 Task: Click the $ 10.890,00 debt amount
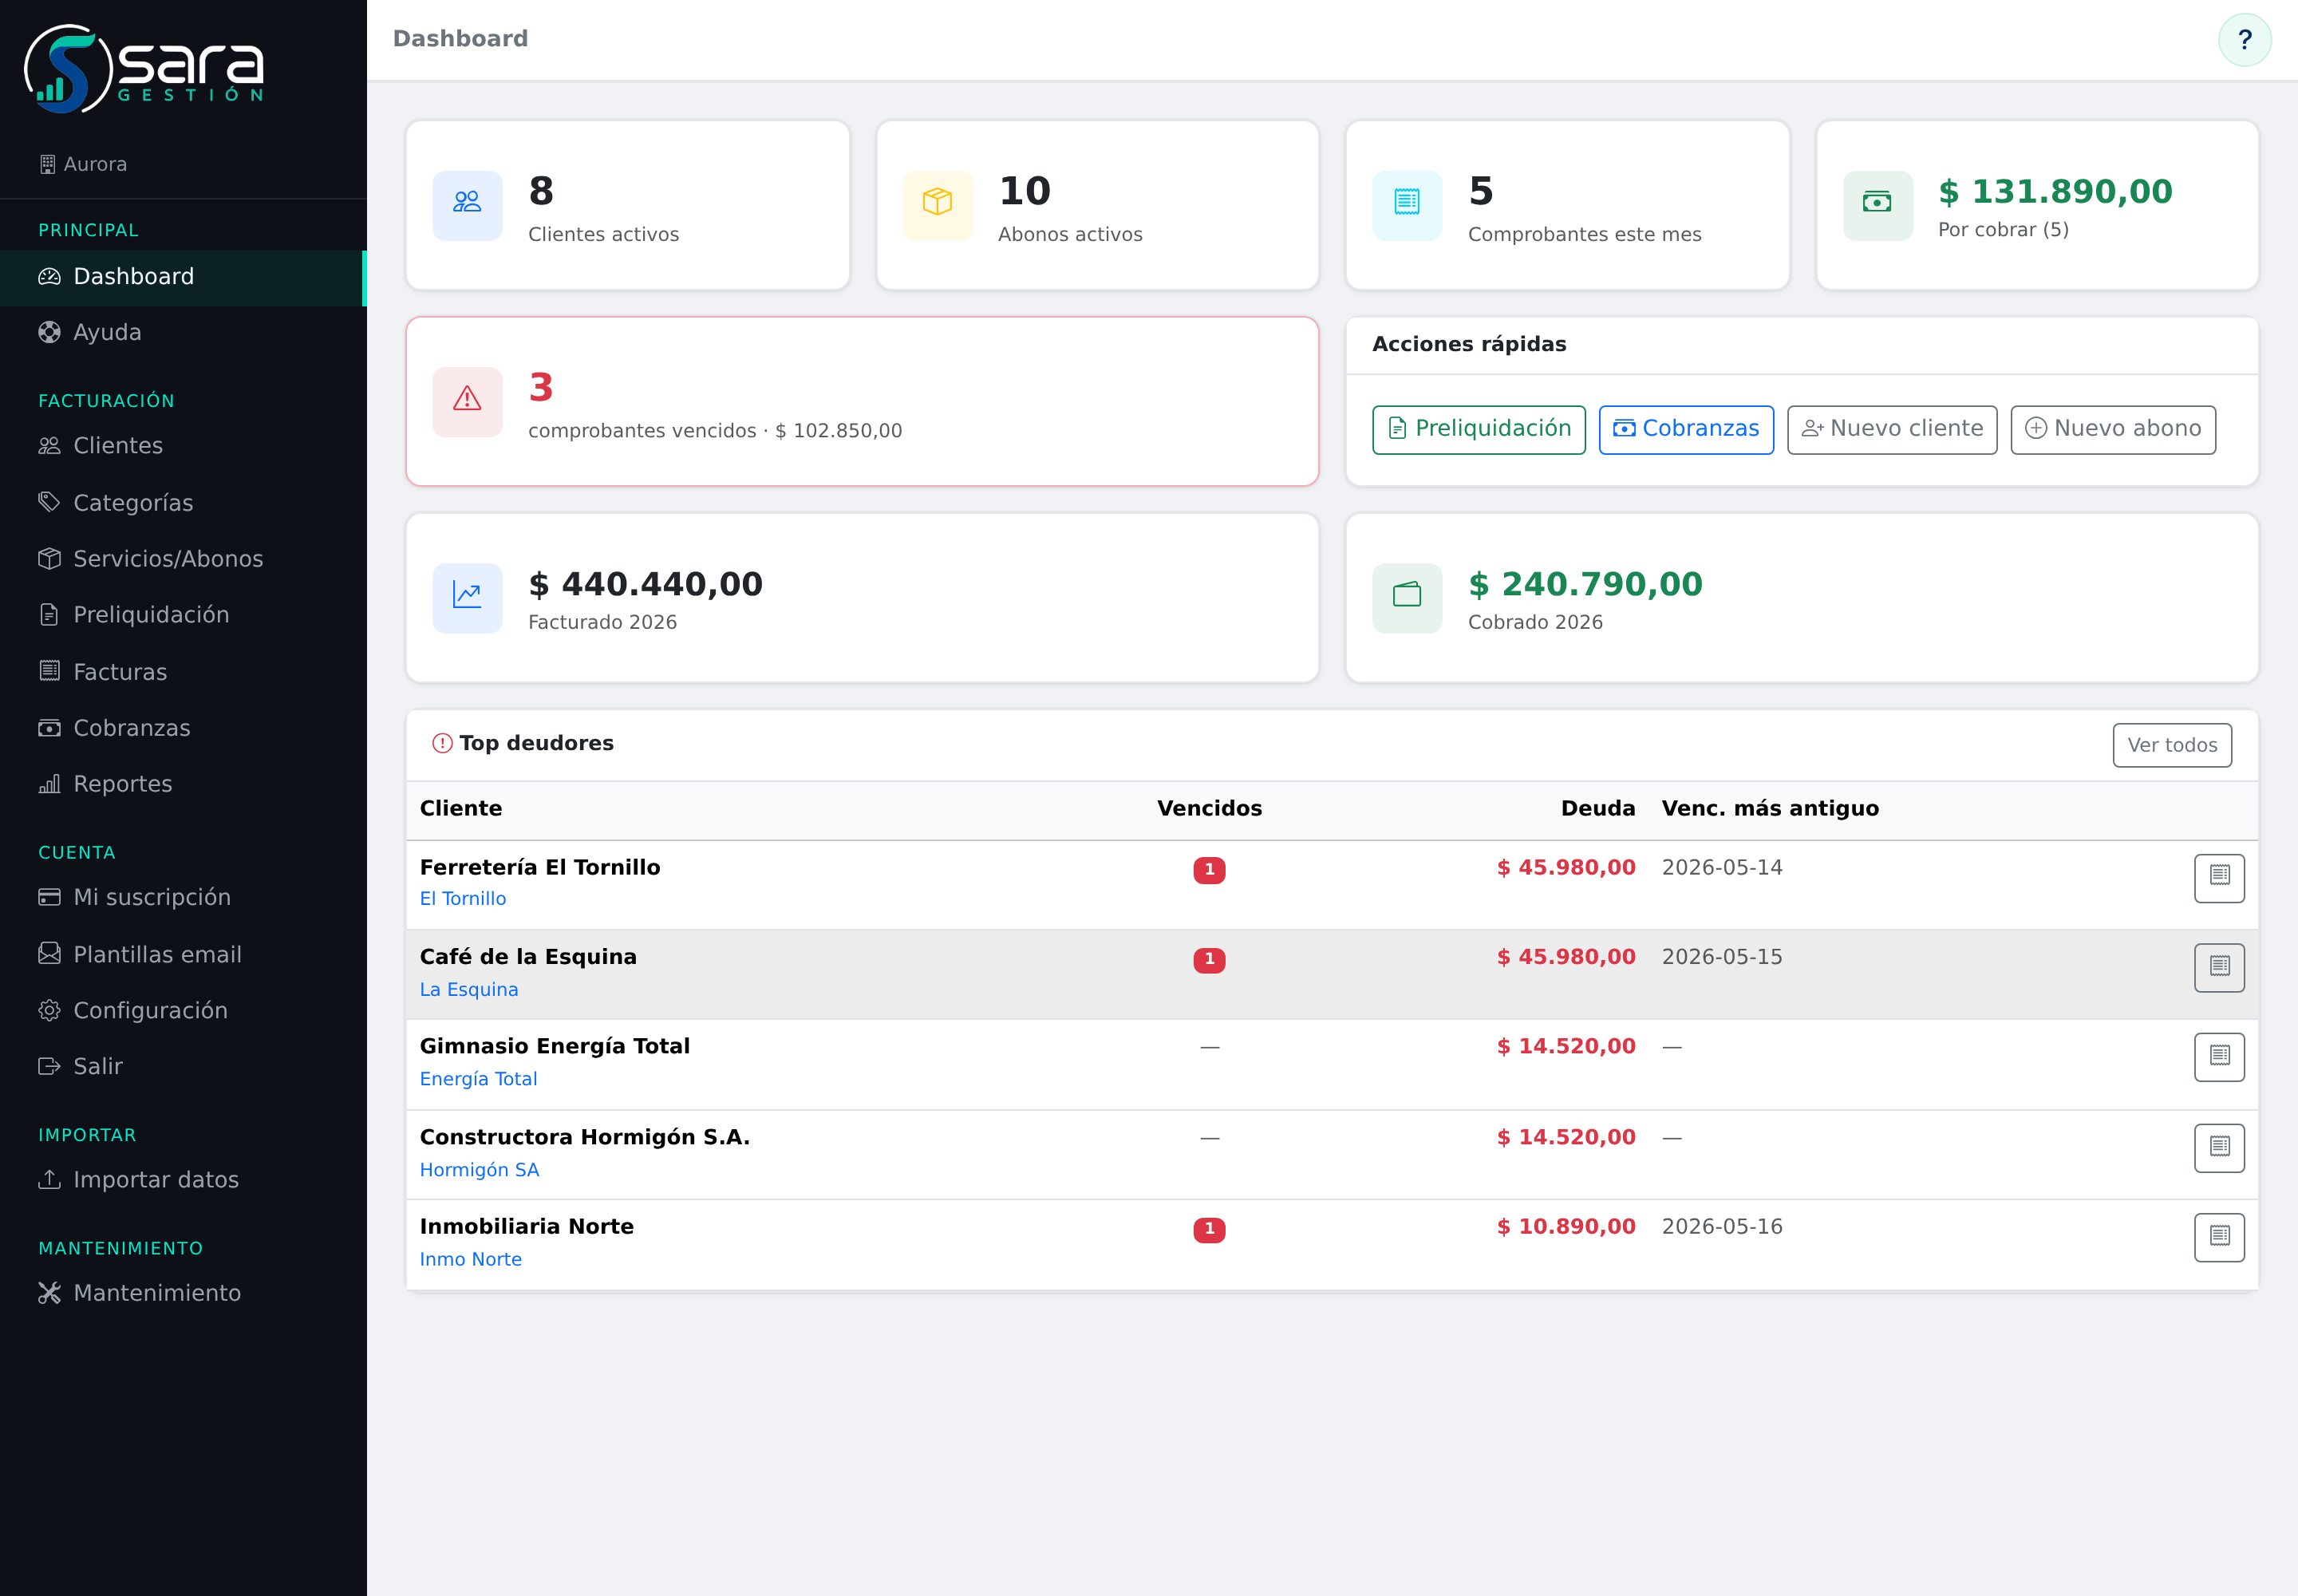pos(1566,1227)
